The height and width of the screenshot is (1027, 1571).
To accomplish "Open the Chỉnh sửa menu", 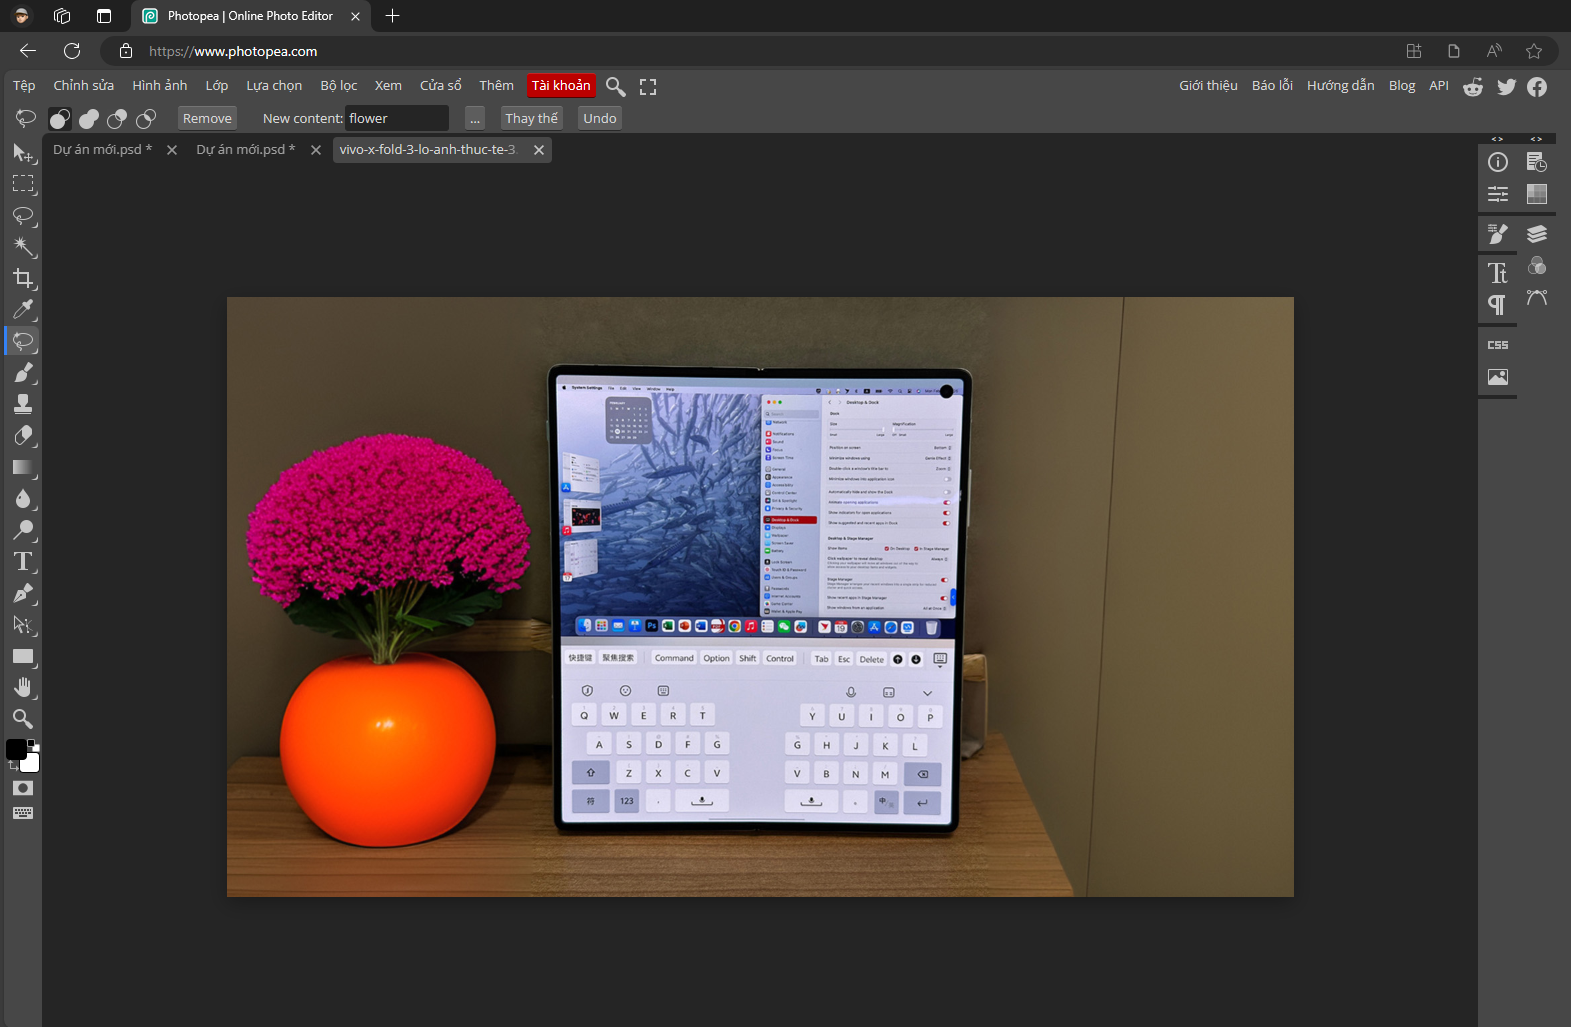I will click(x=84, y=86).
